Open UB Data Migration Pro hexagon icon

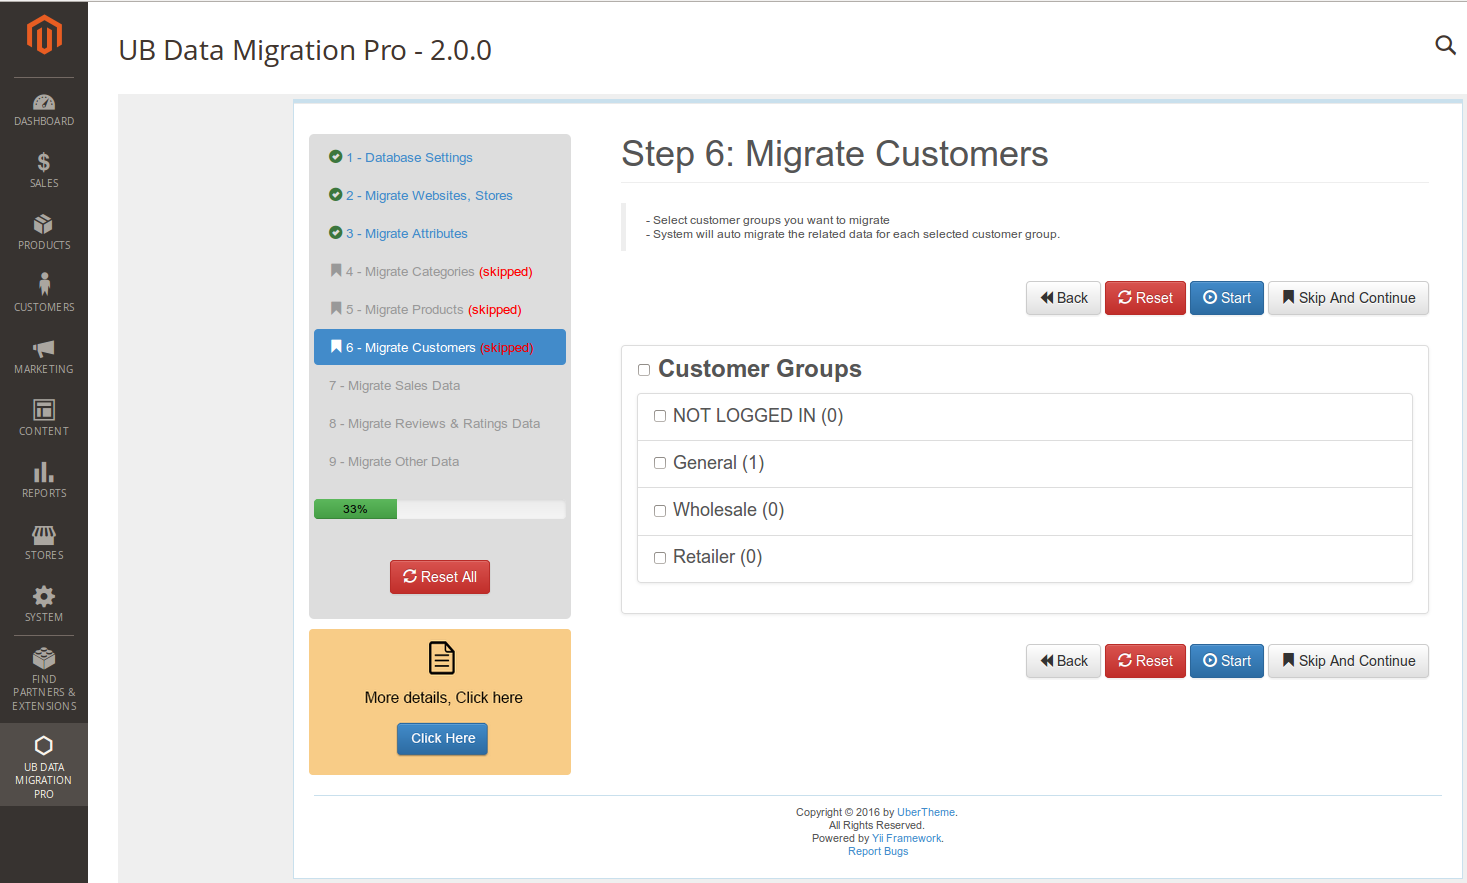tap(44, 745)
